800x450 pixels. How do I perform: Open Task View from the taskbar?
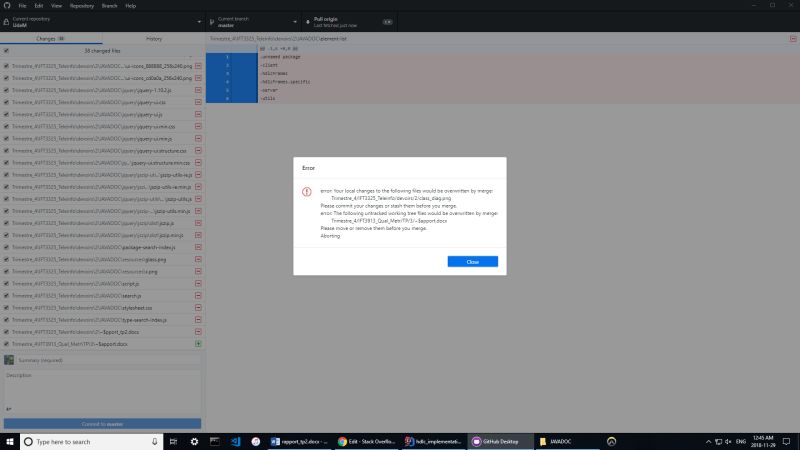(x=173, y=441)
